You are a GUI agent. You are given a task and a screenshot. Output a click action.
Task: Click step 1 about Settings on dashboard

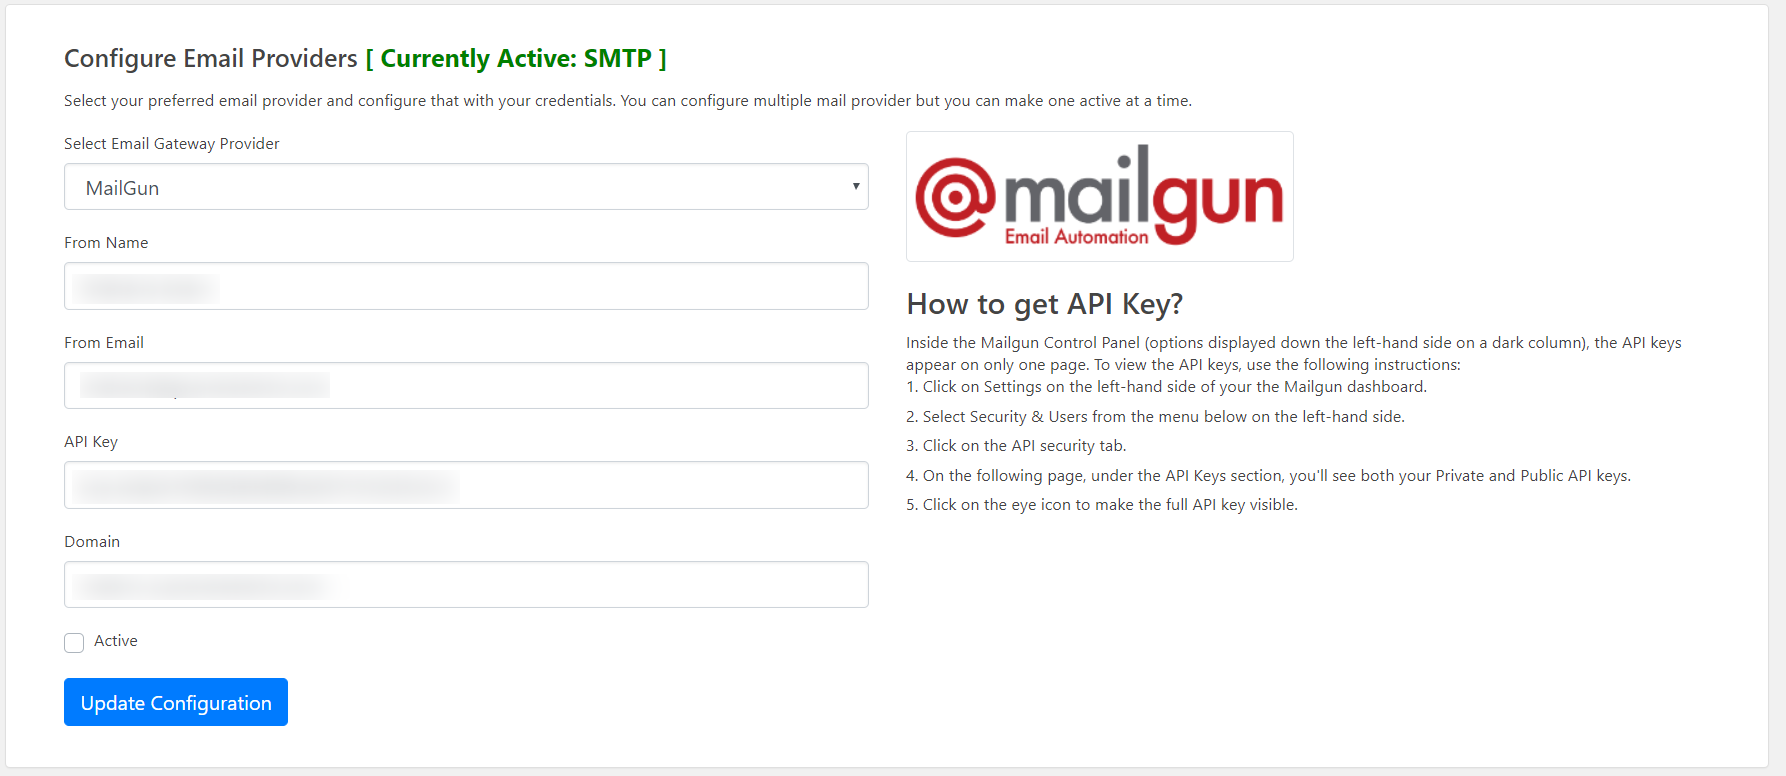1166,387
